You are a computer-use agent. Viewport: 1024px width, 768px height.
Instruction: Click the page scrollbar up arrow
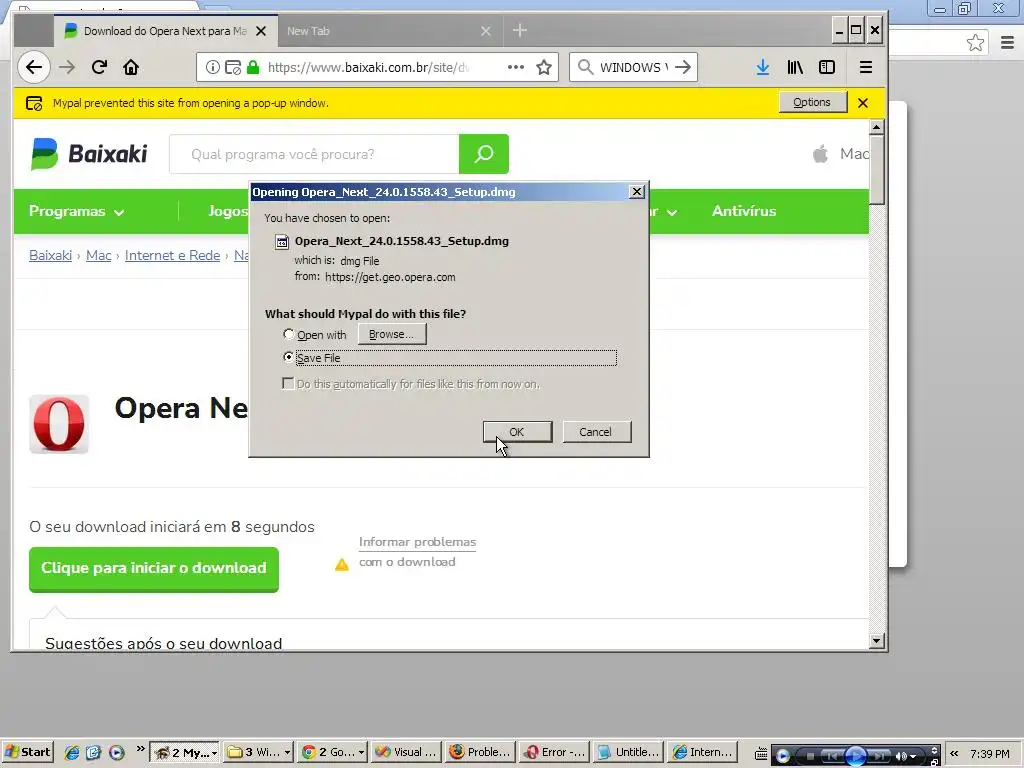(876, 127)
